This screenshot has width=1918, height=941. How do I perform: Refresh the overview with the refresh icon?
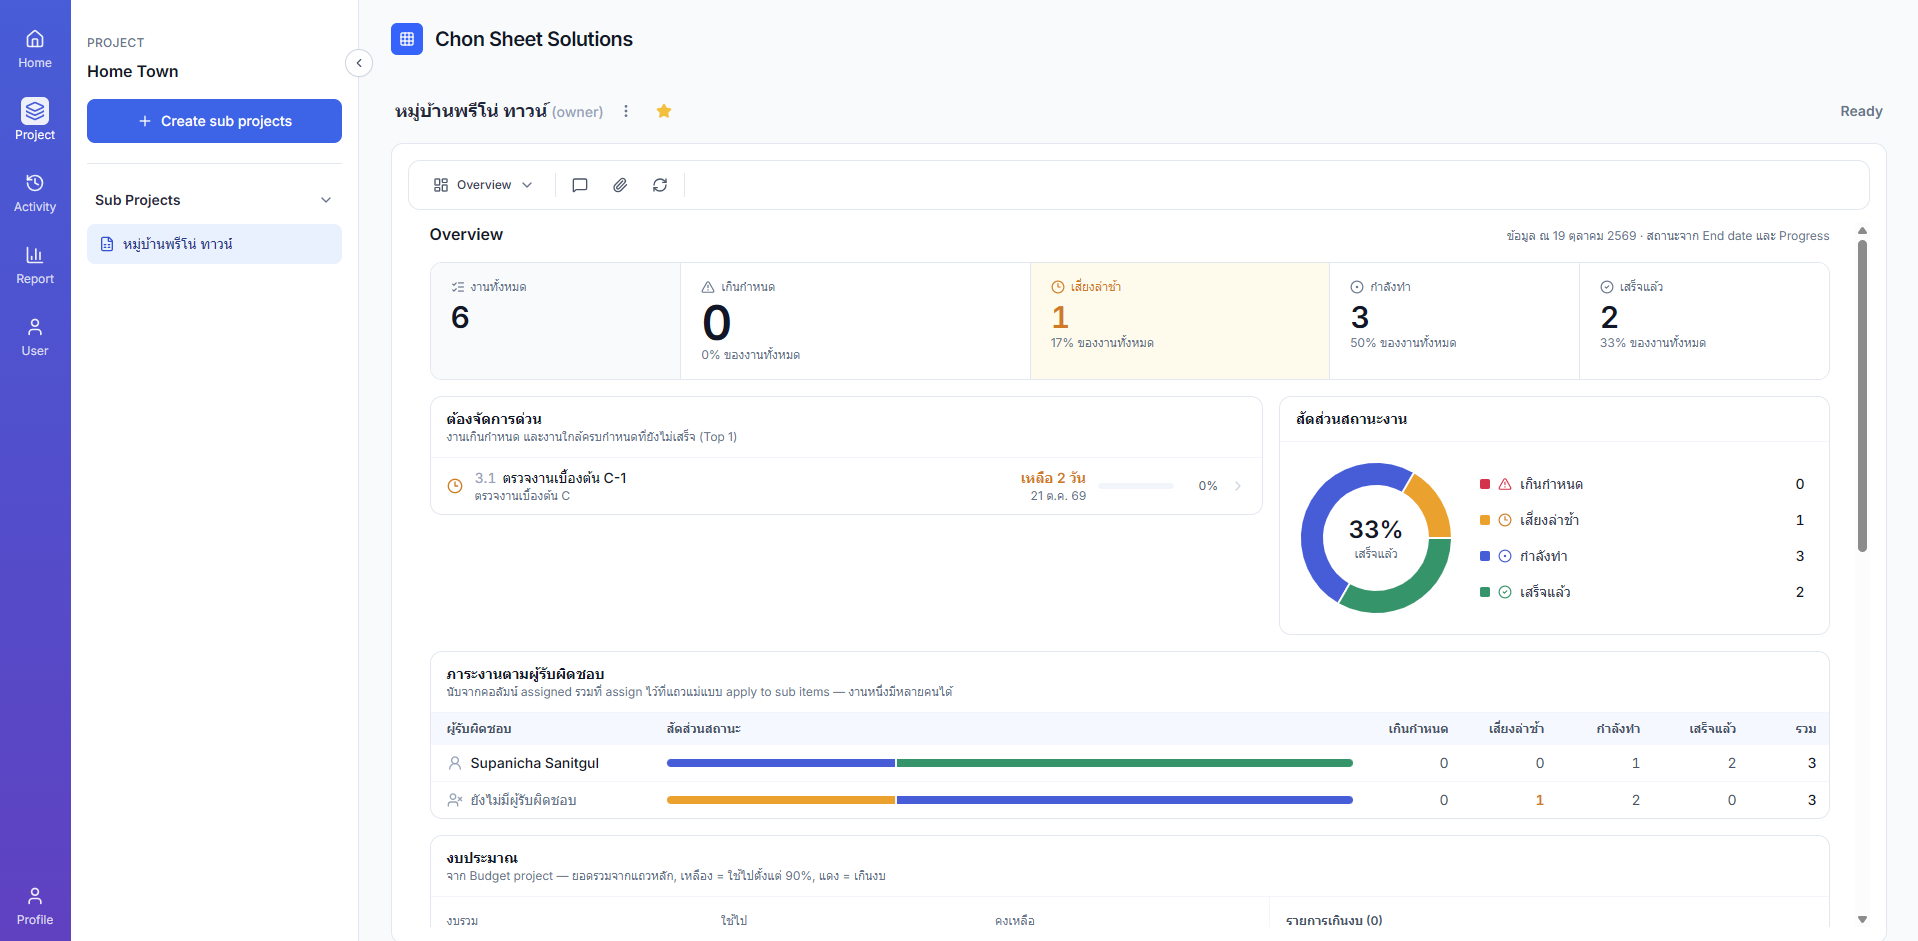point(660,185)
